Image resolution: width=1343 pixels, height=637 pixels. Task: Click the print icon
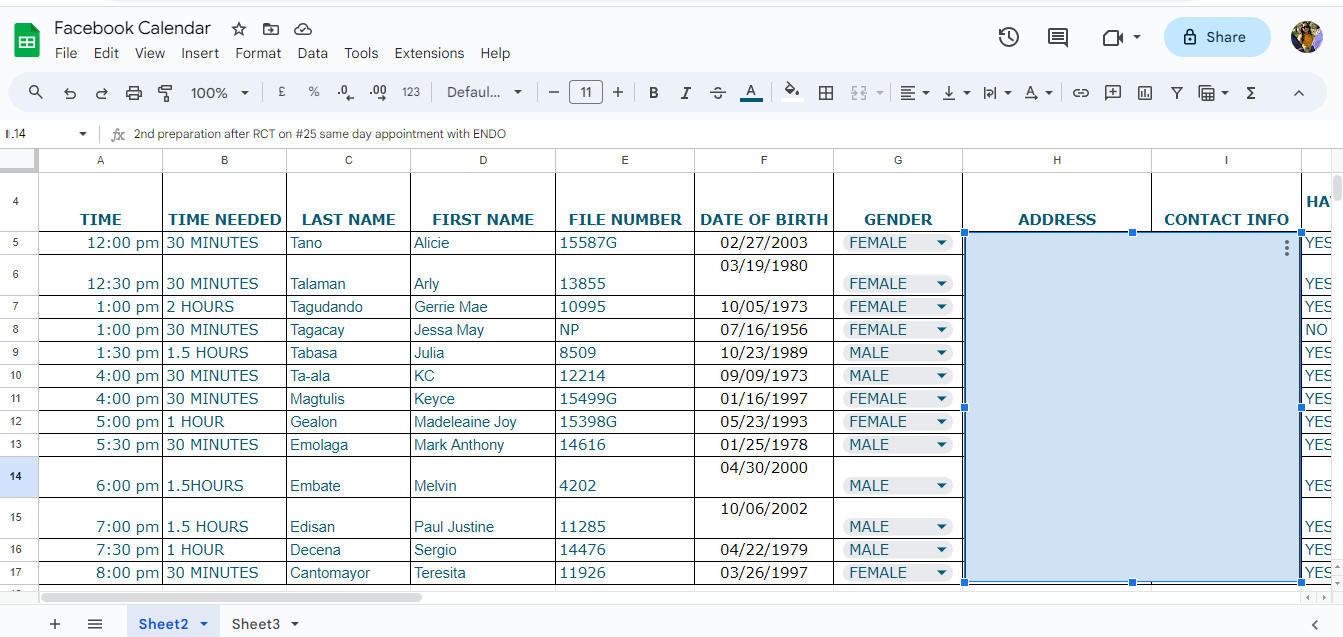click(134, 93)
